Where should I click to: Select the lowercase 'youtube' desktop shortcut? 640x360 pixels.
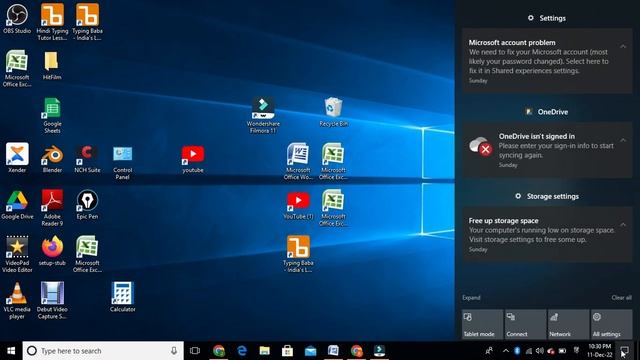pos(193,158)
